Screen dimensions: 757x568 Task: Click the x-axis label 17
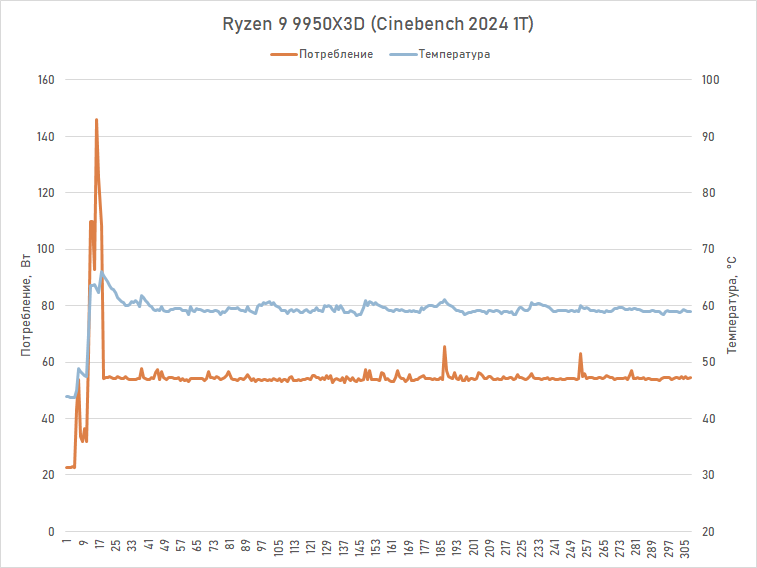pyautogui.click(x=99, y=545)
